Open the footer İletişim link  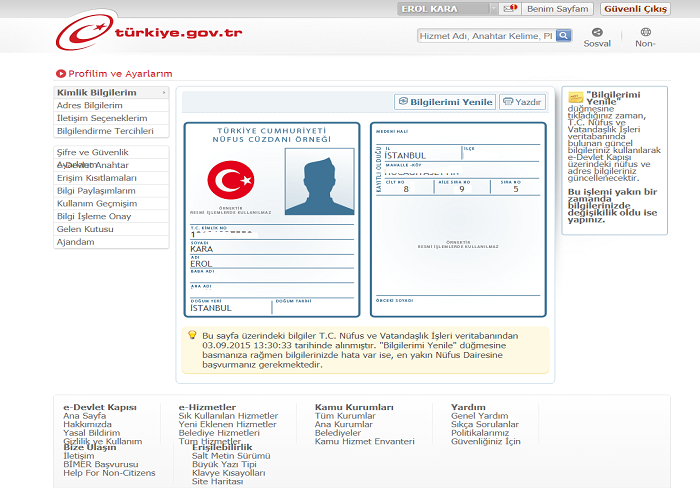click(79, 456)
